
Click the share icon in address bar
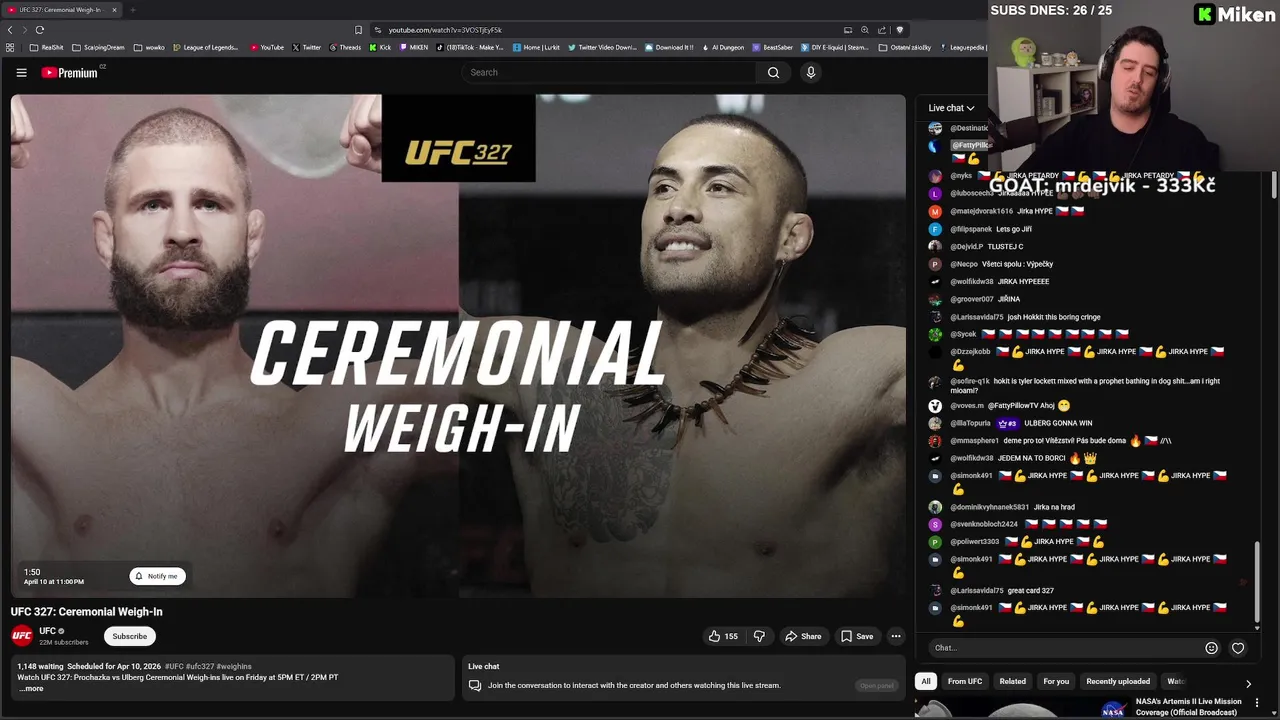pyautogui.click(x=882, y=30)
